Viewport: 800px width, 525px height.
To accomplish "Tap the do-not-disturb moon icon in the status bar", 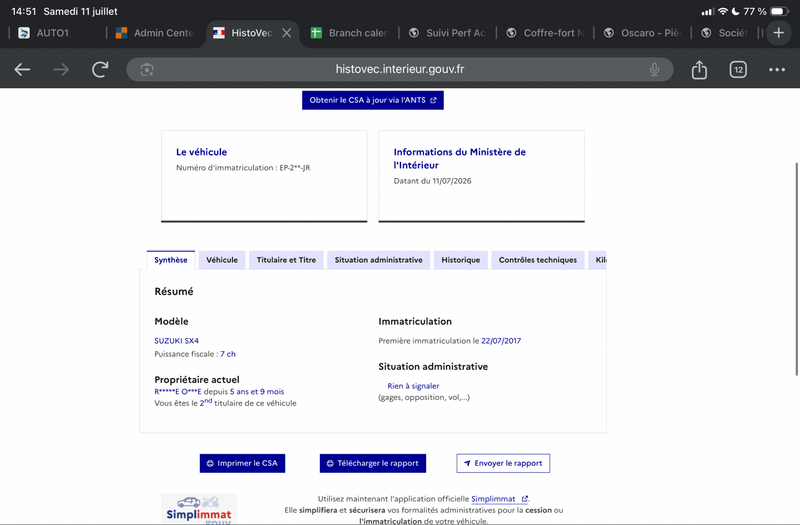I will 735,11.
